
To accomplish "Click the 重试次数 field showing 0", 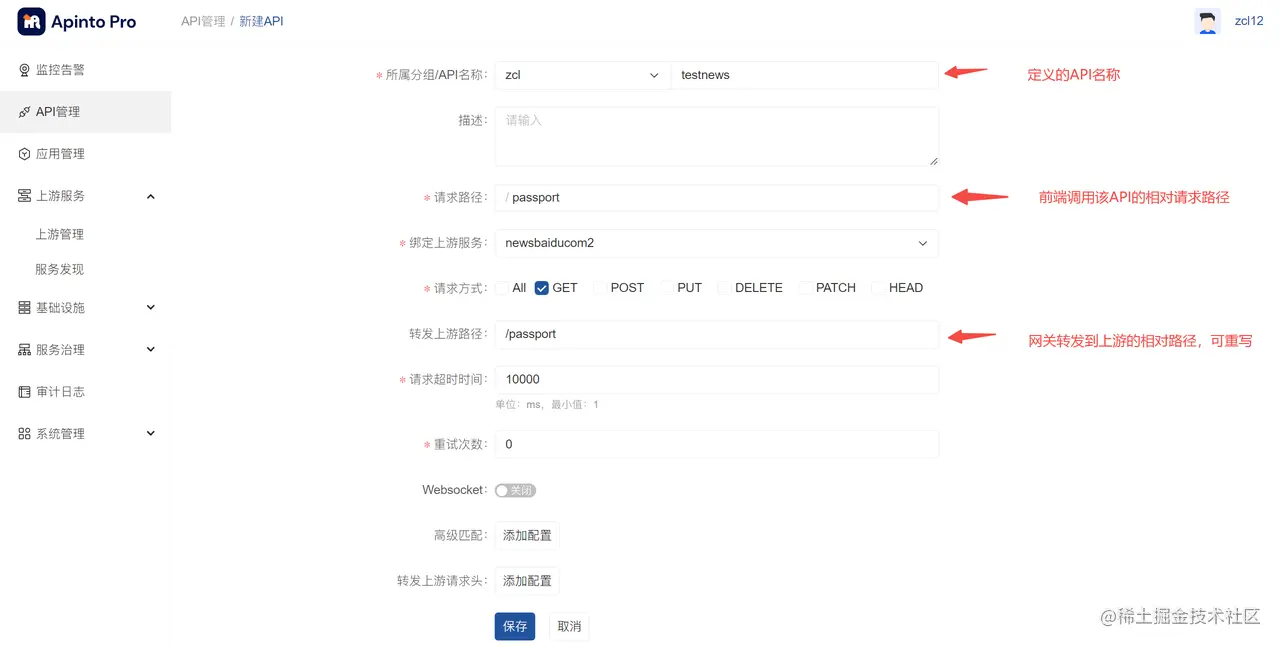I will (717, 444).
